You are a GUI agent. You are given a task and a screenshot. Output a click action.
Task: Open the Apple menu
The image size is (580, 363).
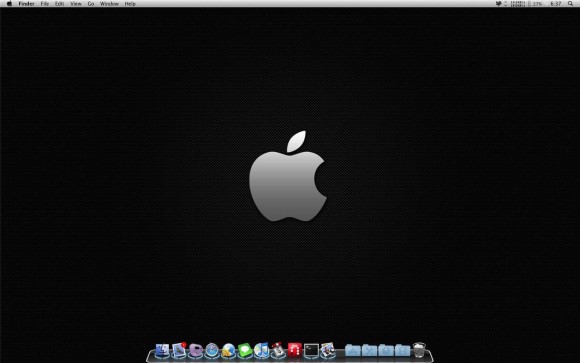[x=9, y=4]
